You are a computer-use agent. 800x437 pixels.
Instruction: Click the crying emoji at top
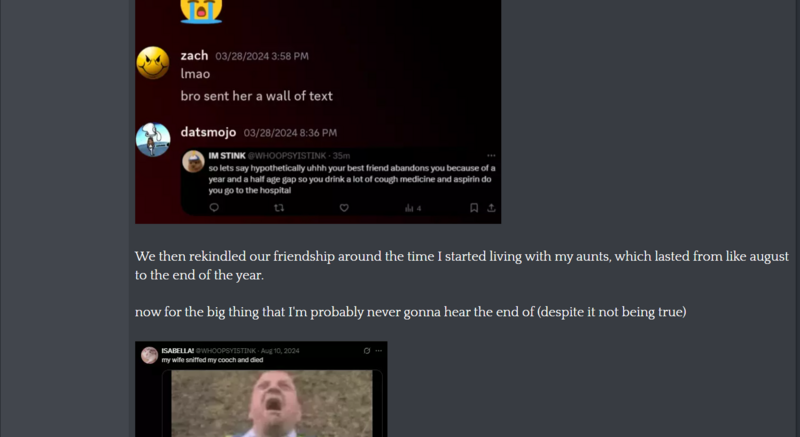pyautogui.click(x=201, y=10)
